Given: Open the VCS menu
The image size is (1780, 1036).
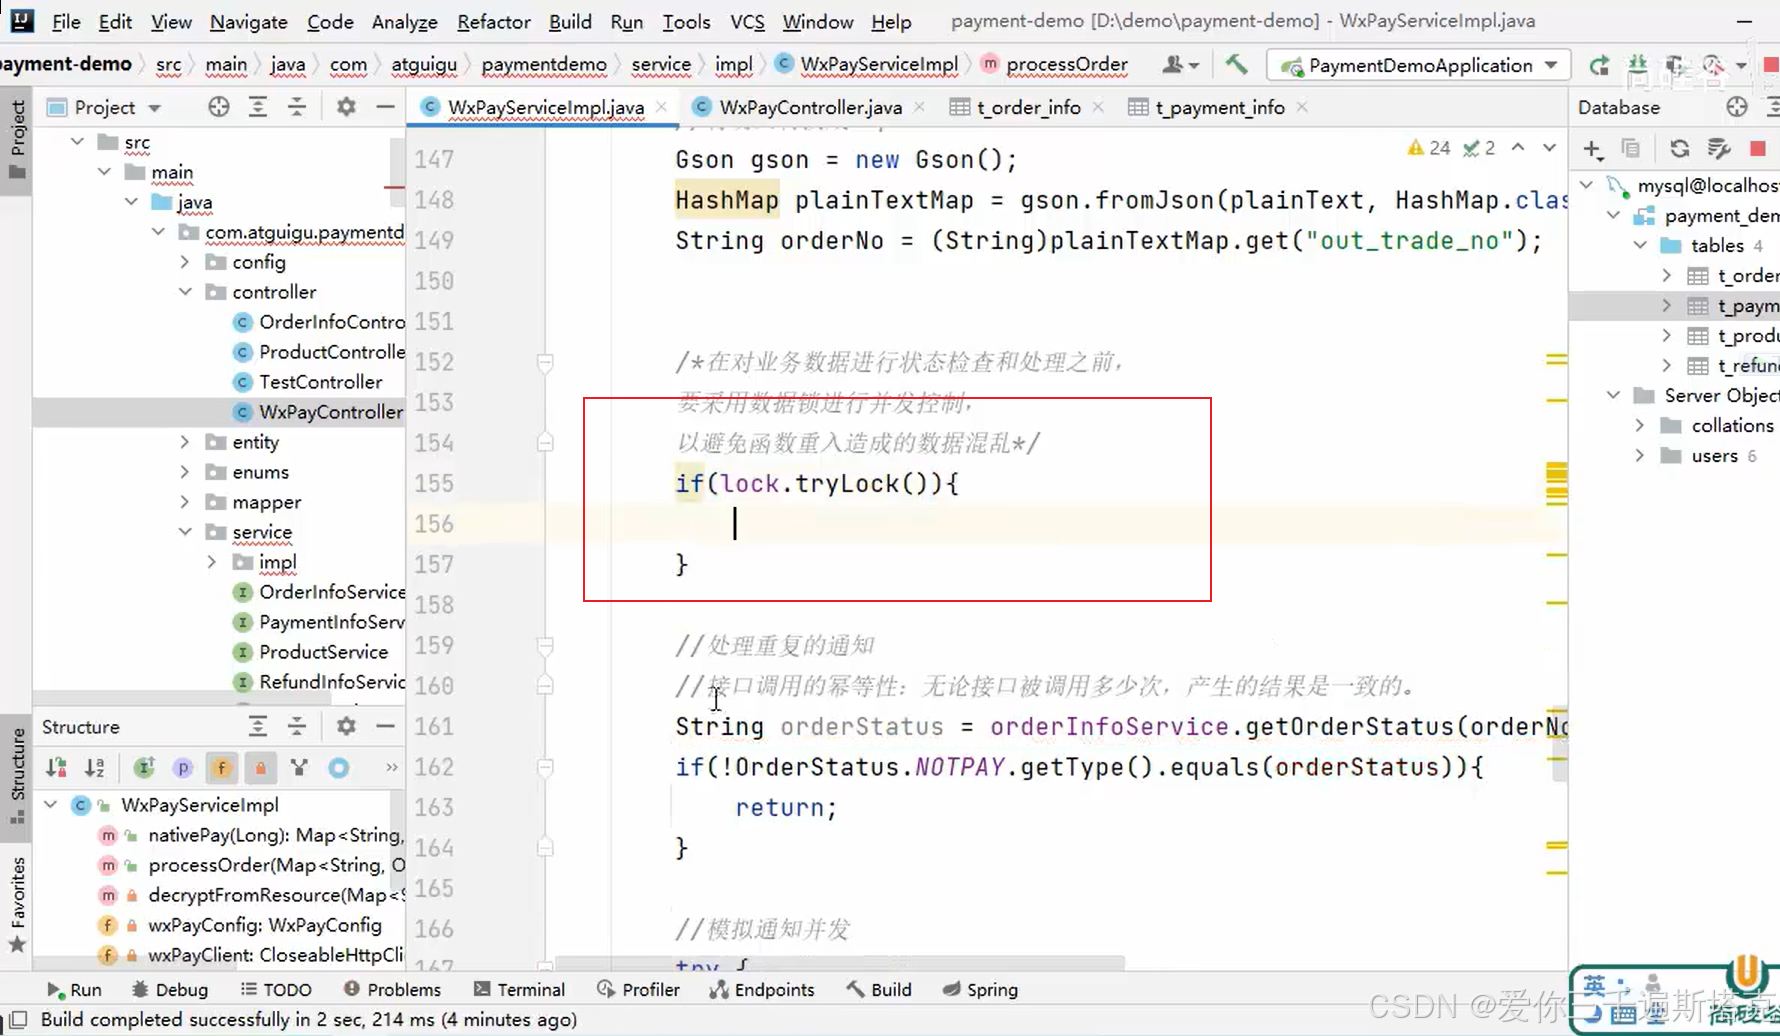Looking at the screenshot, I should click(x=747, y=21).
